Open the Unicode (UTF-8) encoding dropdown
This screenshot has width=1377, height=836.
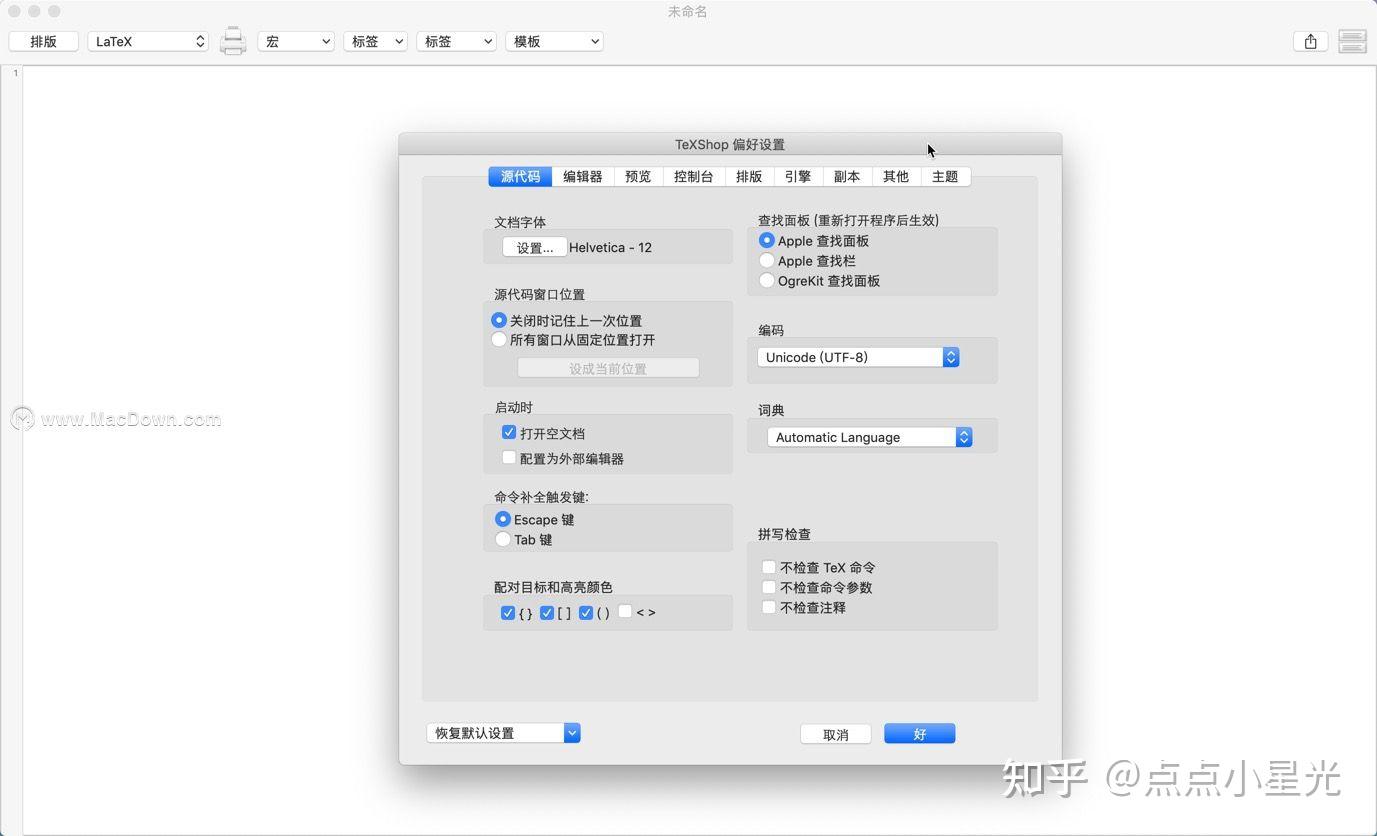pos(858,357)
